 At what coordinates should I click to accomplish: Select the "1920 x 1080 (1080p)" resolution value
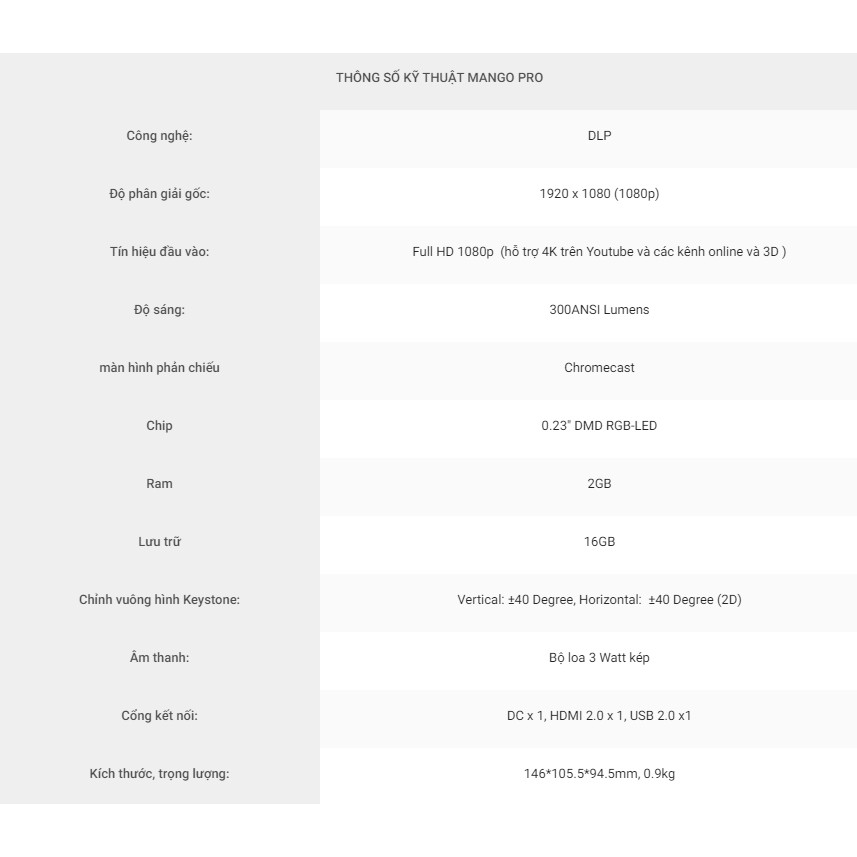[x=599, y=194]
